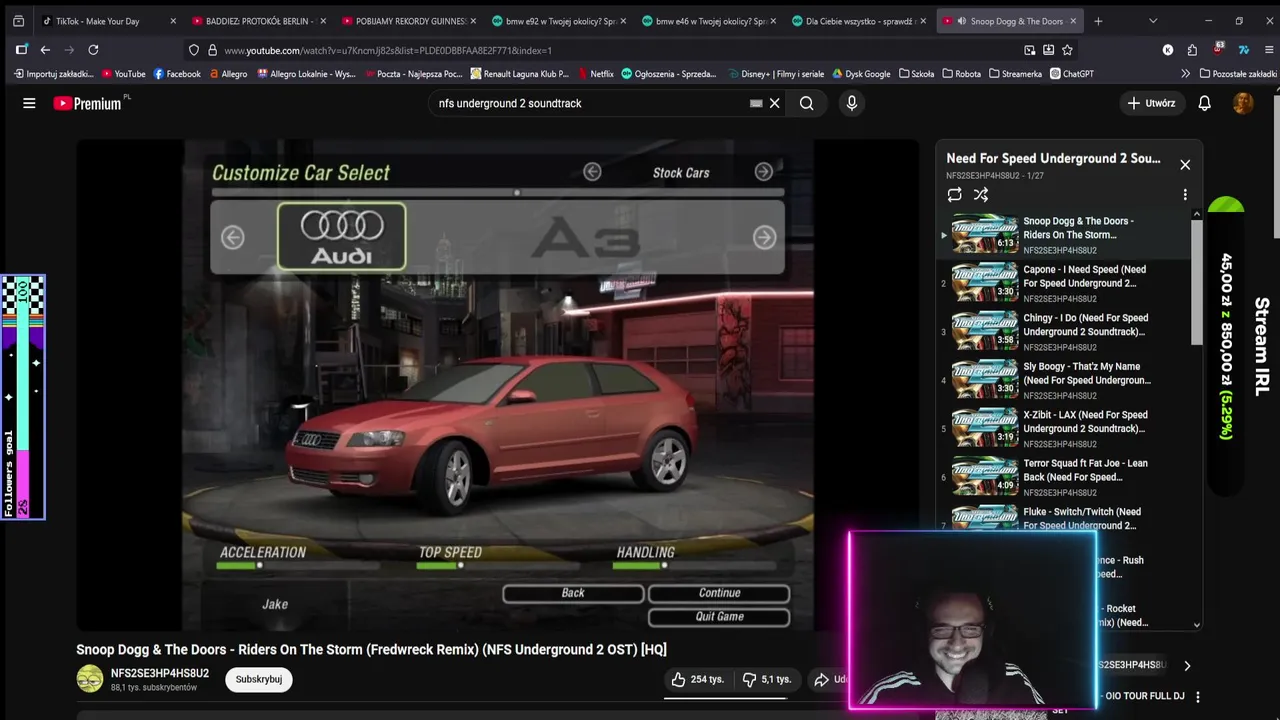Screen dimensions: 1280x720
Task: Open the YouTube guide hamburger menu
Action: 29,103
